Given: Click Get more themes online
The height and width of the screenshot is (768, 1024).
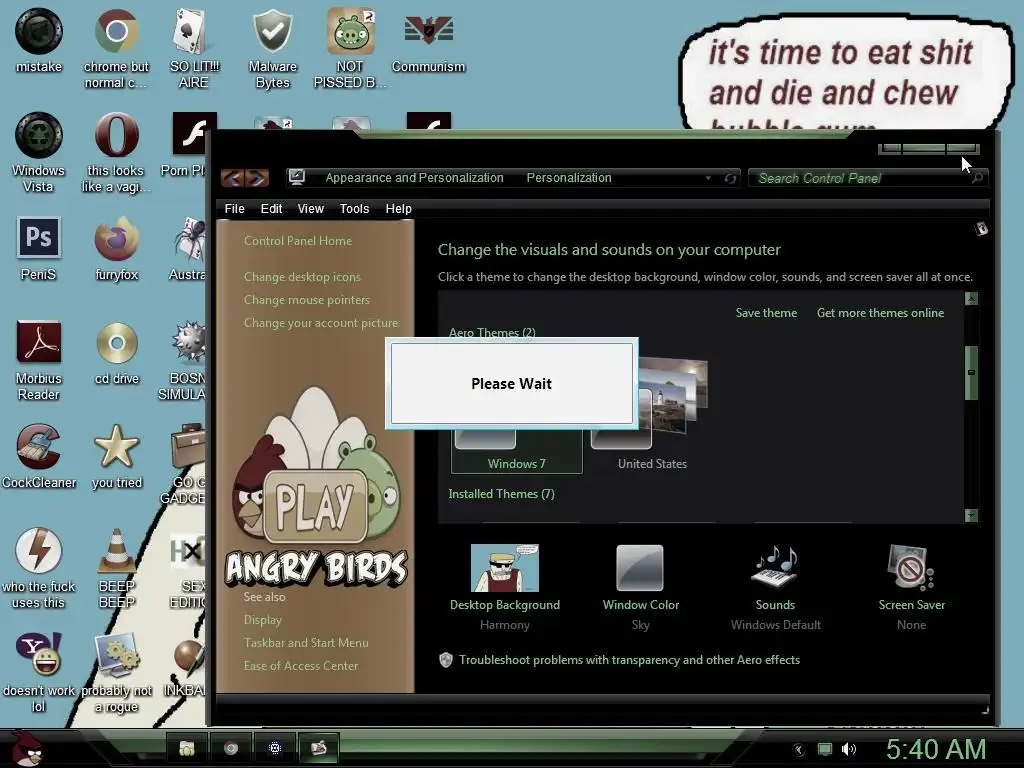Looking at the screenshot, I should coord(880,313).
